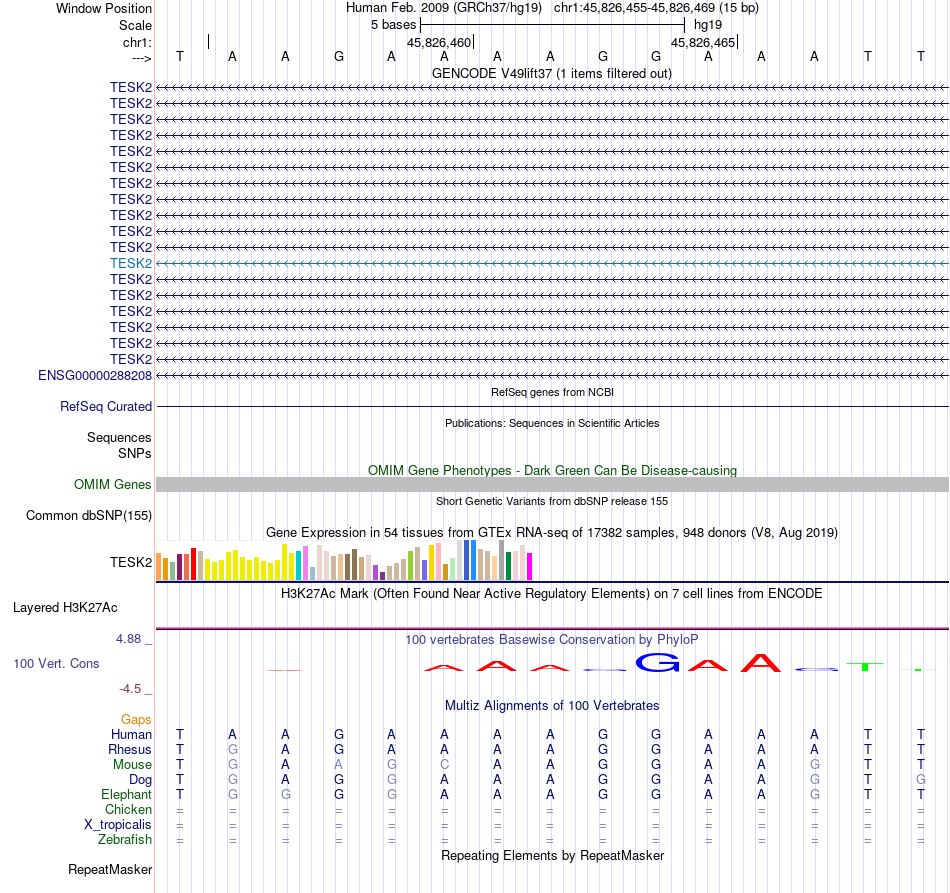Click the GTEx Gene Expression track title
The height and width of the screenshot is (893, 950).
pyautogui.click(x=552, y=533)
